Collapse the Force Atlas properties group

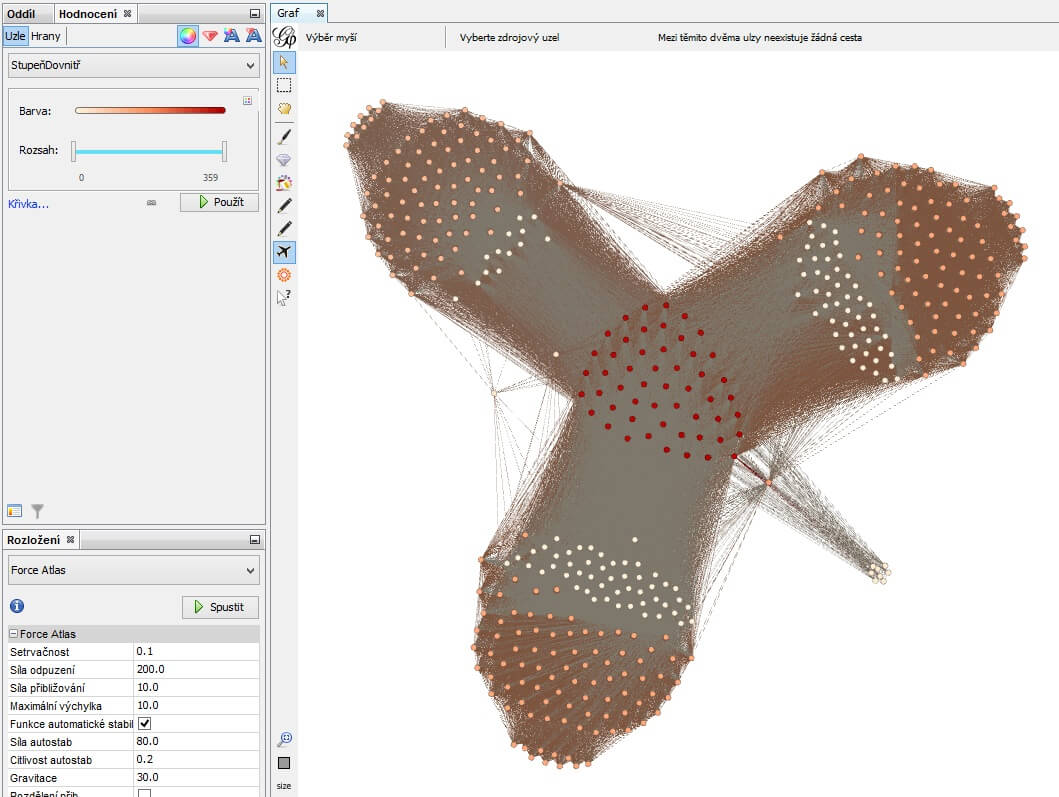click(x=14, y=634)
